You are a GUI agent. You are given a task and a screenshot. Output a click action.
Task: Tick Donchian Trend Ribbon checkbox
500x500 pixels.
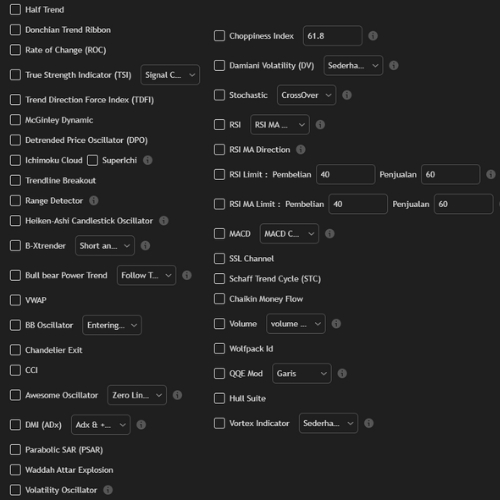[x=15, y=30]
